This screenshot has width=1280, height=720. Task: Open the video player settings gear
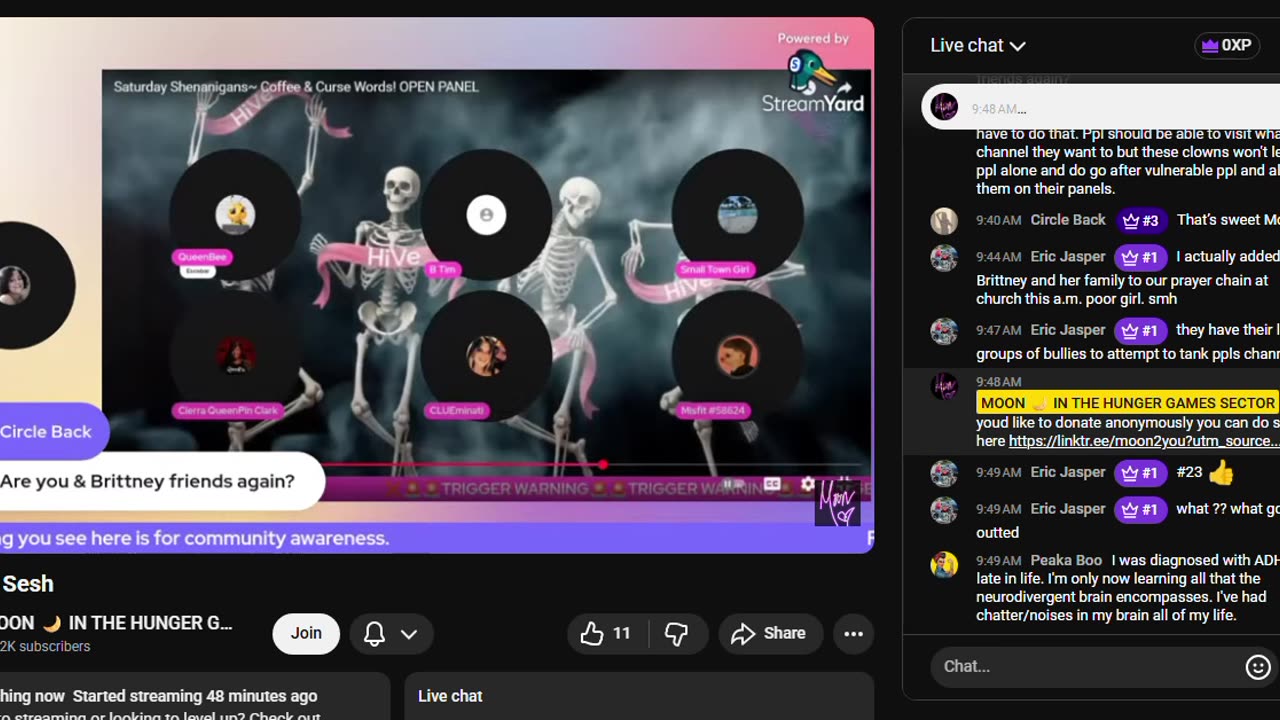click(x=808, y=484)
